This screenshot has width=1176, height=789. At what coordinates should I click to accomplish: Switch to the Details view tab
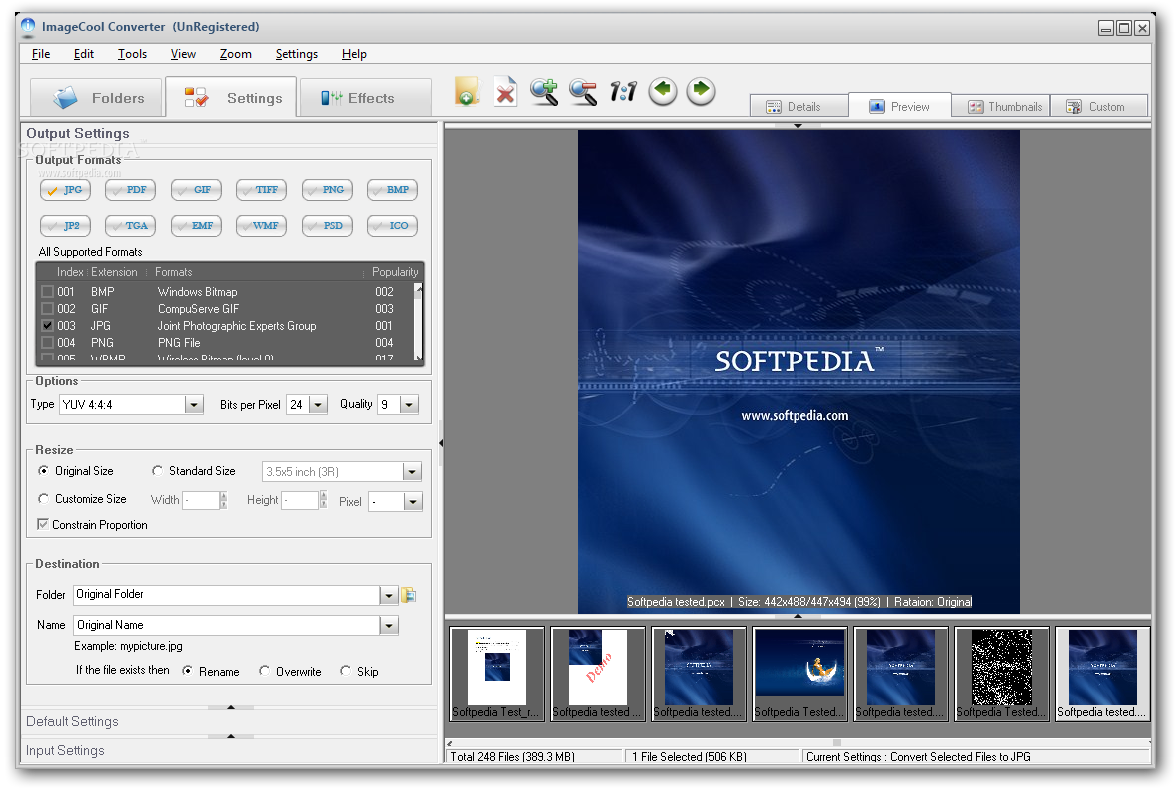pyautogui.click(x=800, y=106)
